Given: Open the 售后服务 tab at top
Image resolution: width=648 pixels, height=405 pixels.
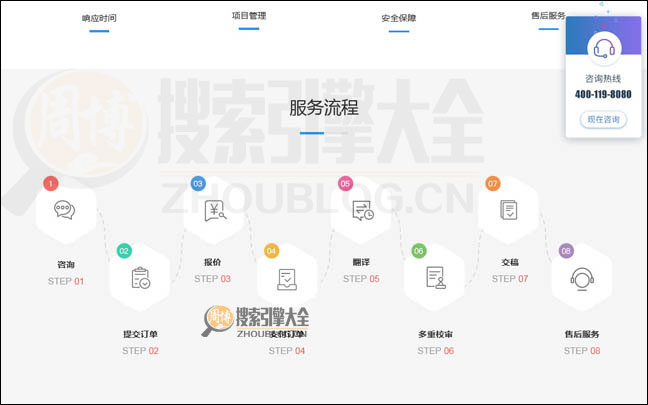Looking at the screenshot, I should [548, 16].
